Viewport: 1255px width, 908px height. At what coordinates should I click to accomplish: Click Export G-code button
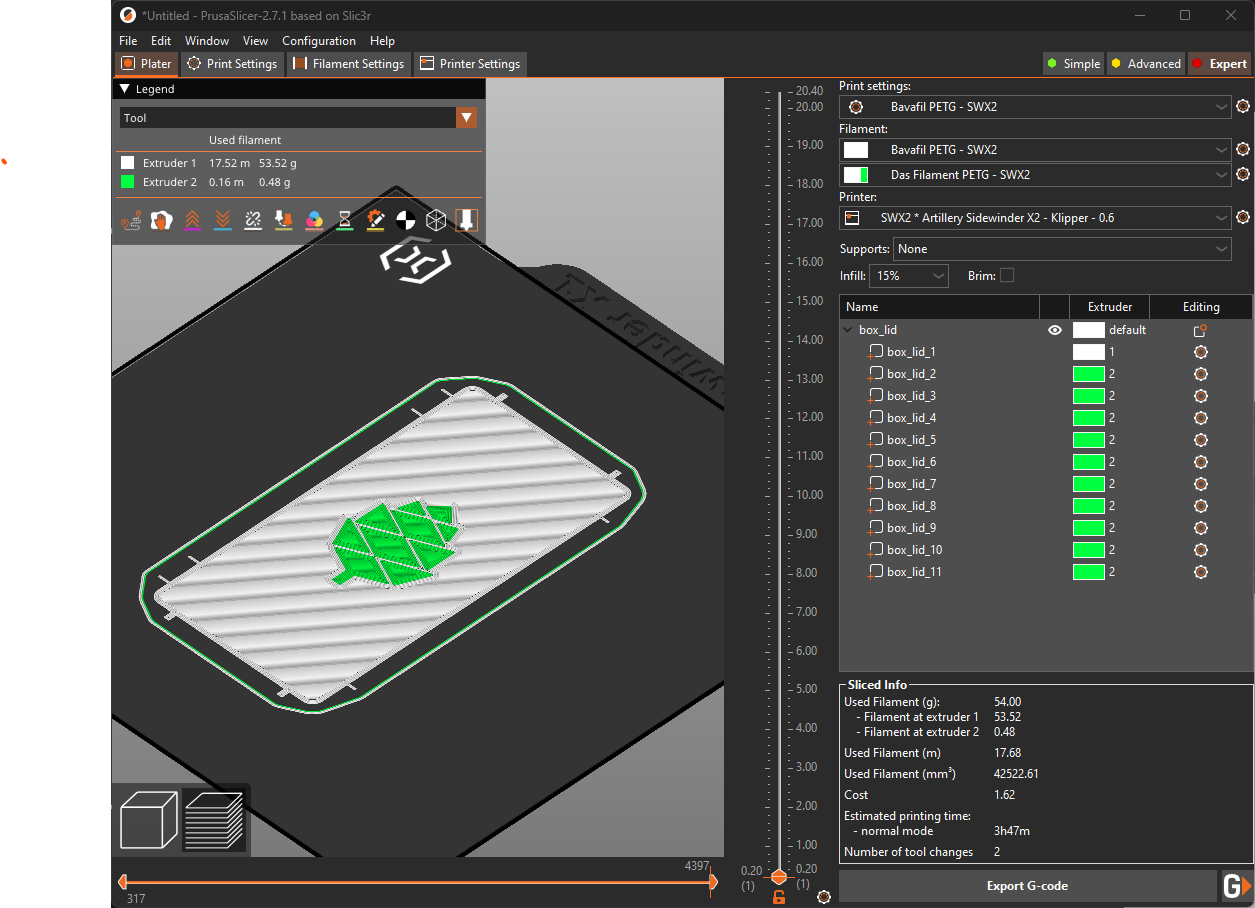[1027, 886]
